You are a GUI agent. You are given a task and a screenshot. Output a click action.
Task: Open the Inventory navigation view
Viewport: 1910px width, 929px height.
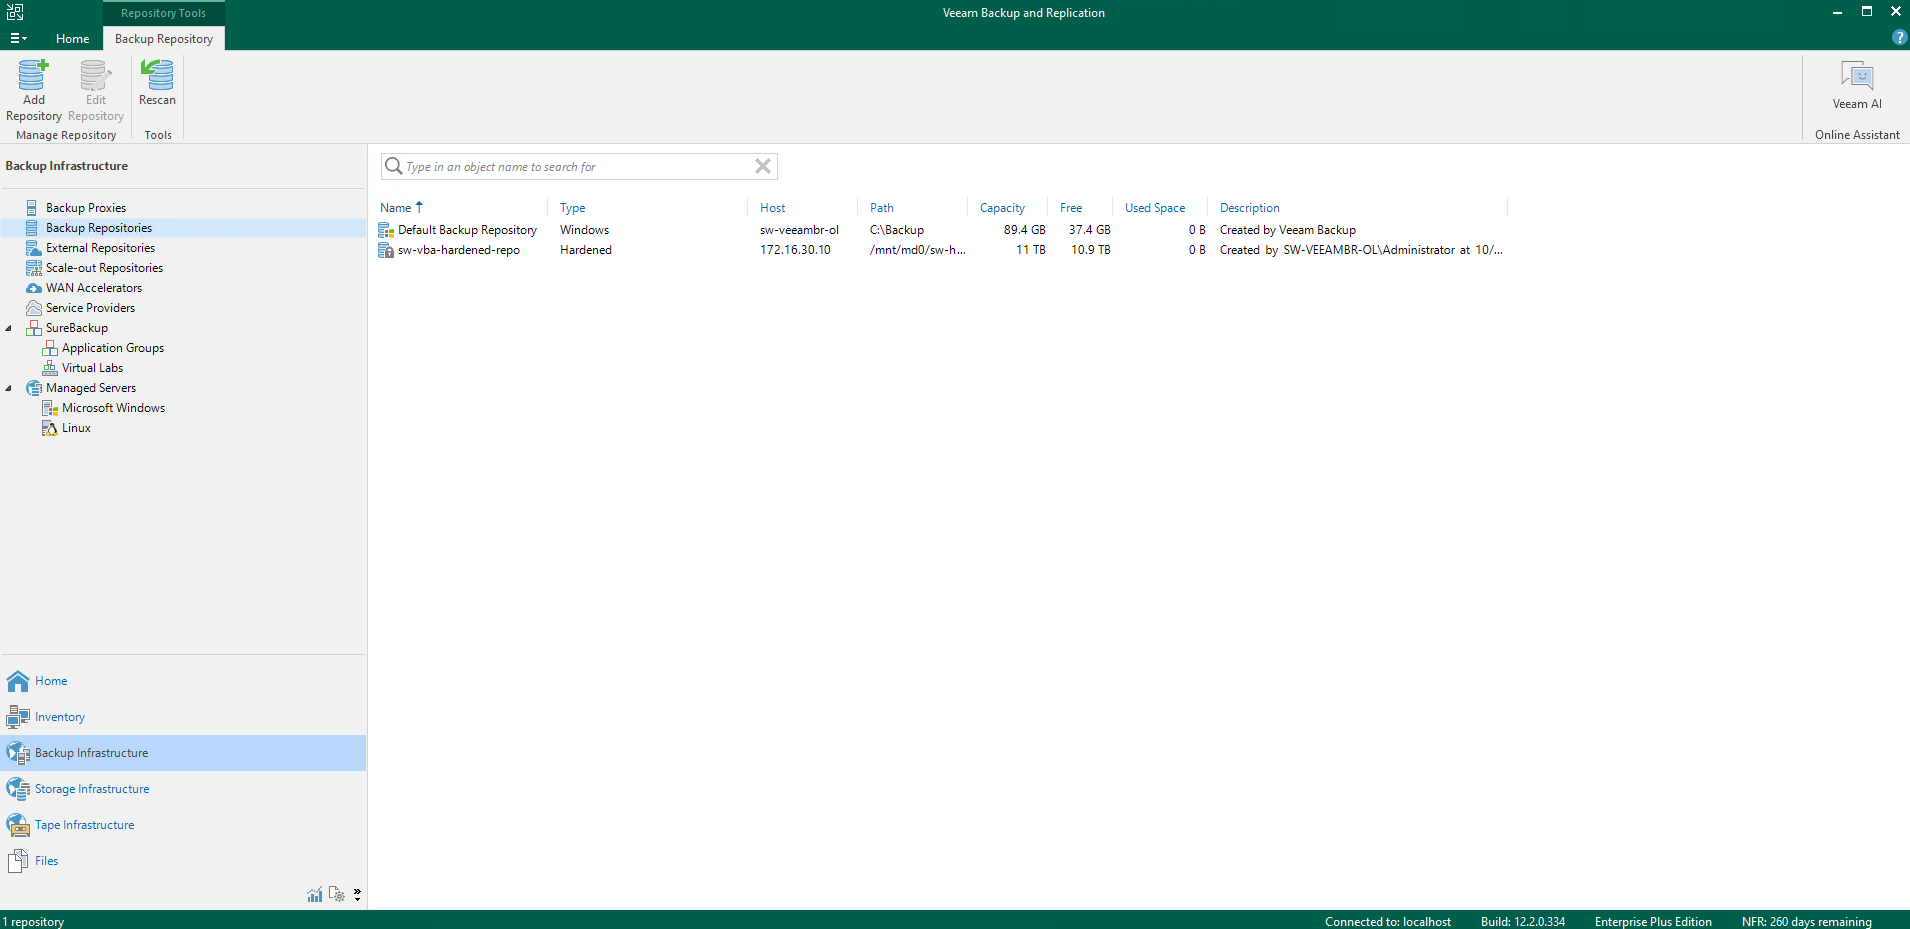coord(183,717)
